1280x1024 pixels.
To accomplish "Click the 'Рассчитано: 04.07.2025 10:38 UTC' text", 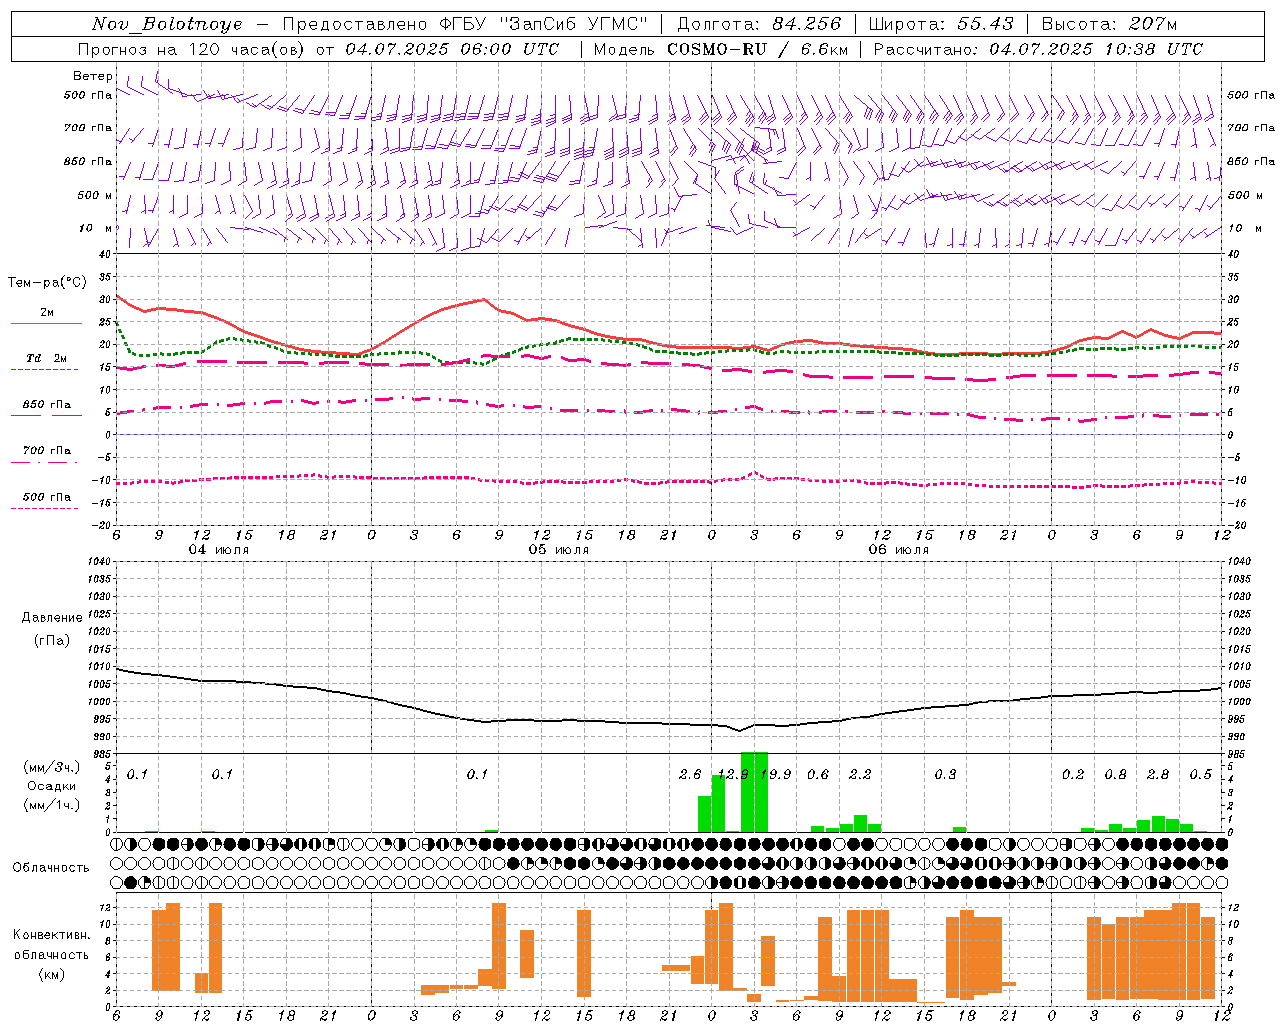I will point(1038,49).
